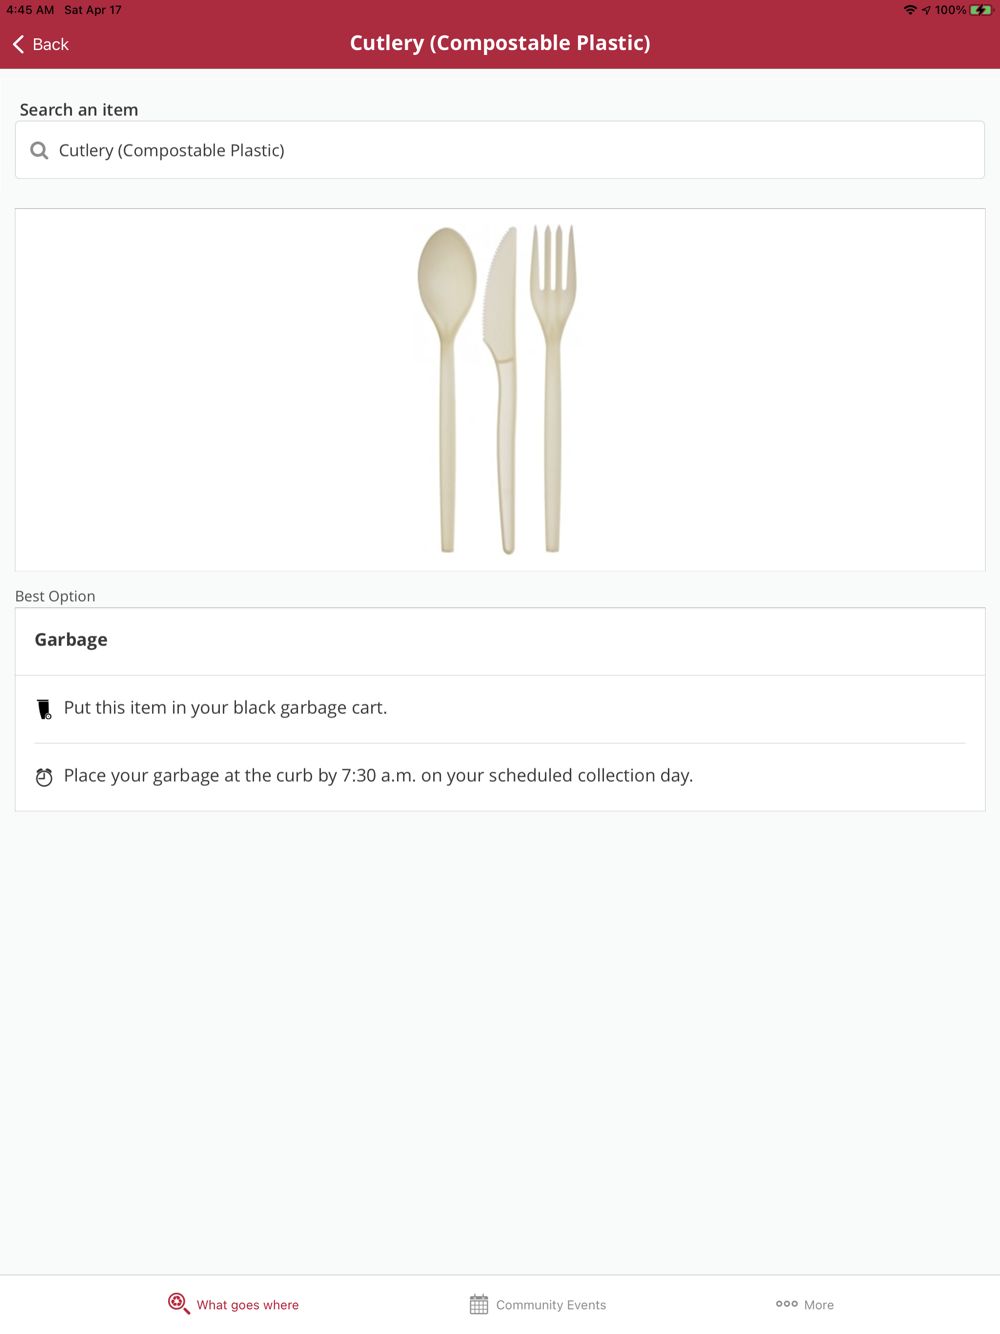
Task: Open the What goes where tab
Action: point(233,1304)
